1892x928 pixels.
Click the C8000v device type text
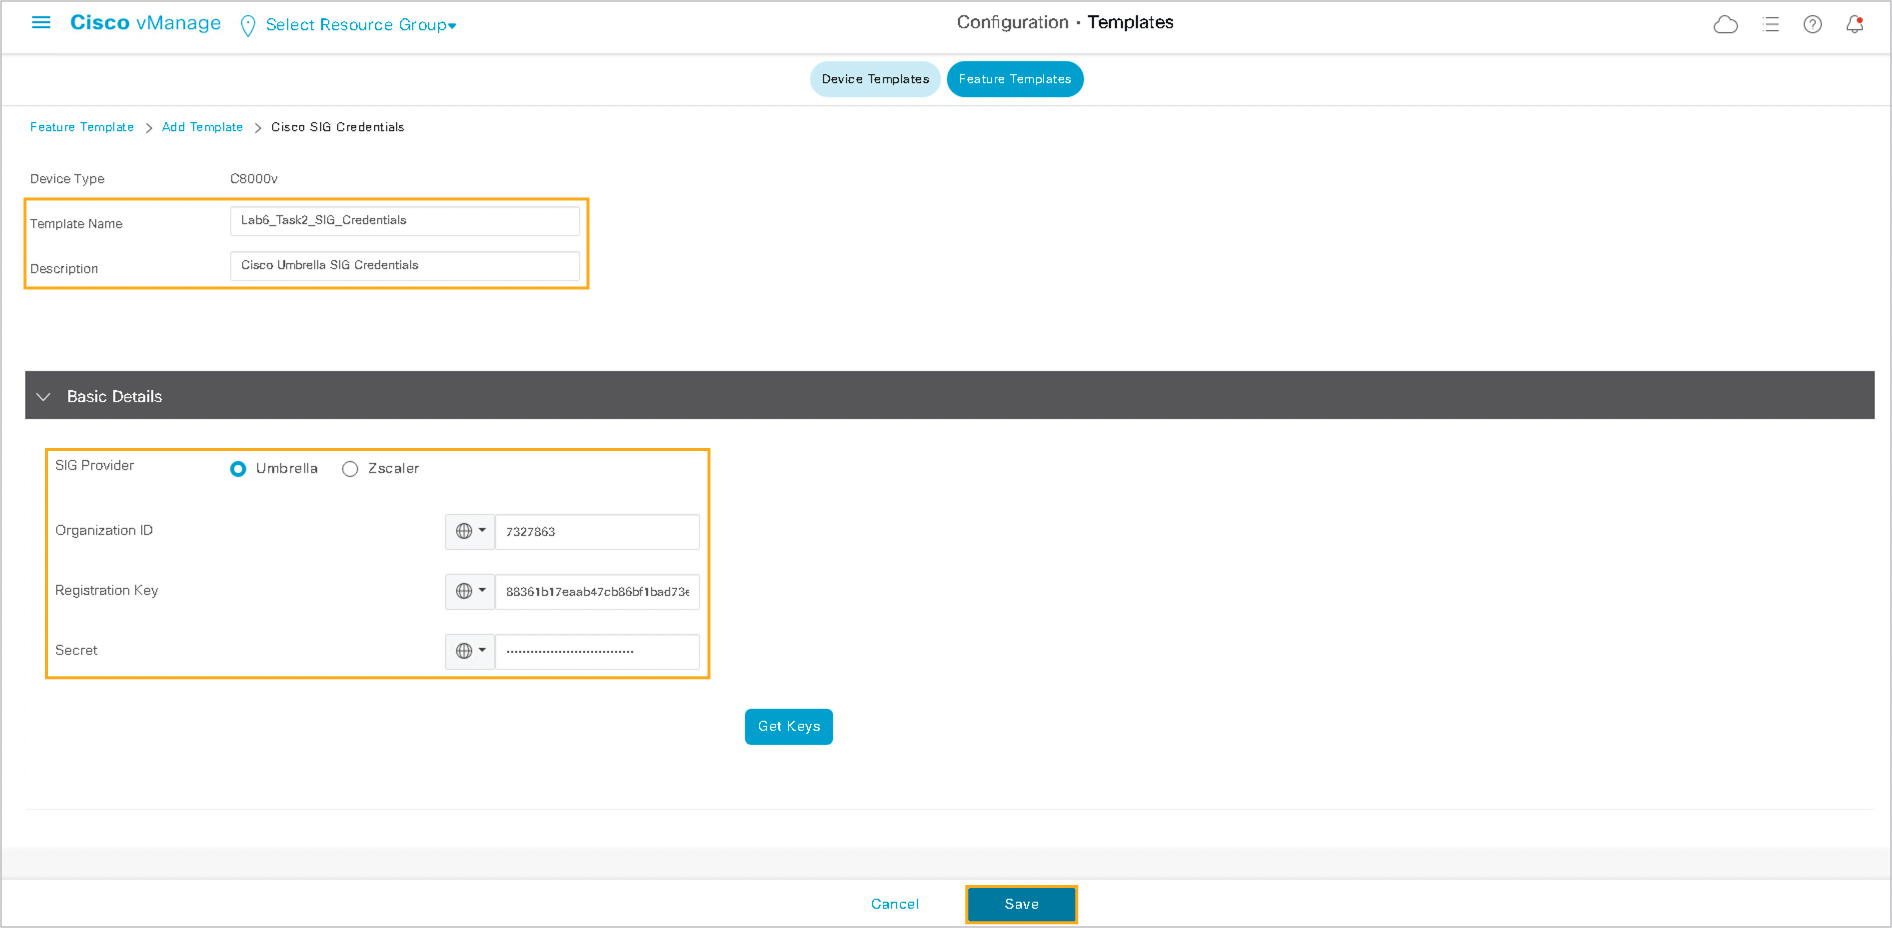[254, 179]
